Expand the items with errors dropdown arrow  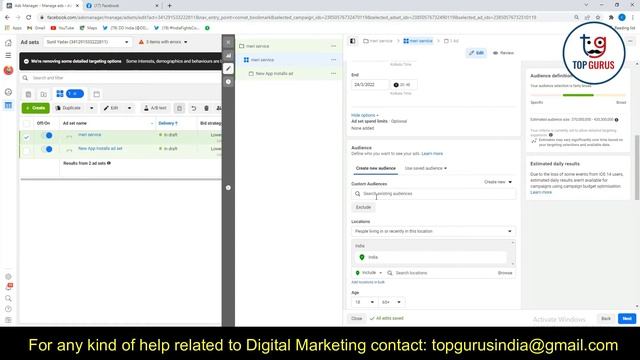(x=186, y=42)
